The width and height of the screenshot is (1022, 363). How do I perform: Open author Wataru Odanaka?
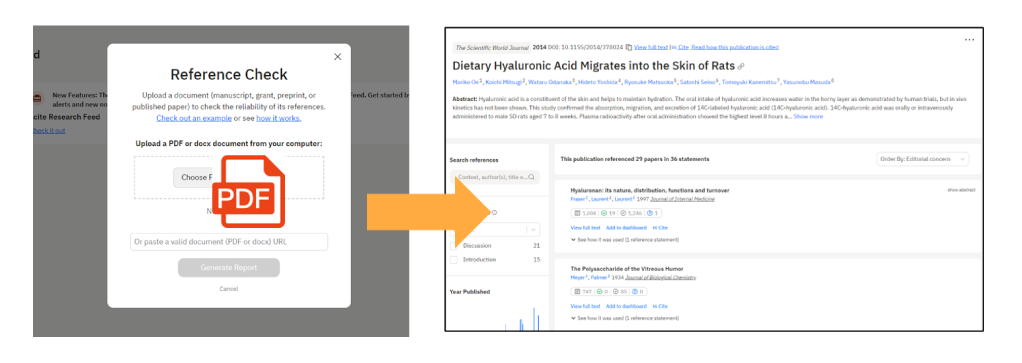coord(551,82)
